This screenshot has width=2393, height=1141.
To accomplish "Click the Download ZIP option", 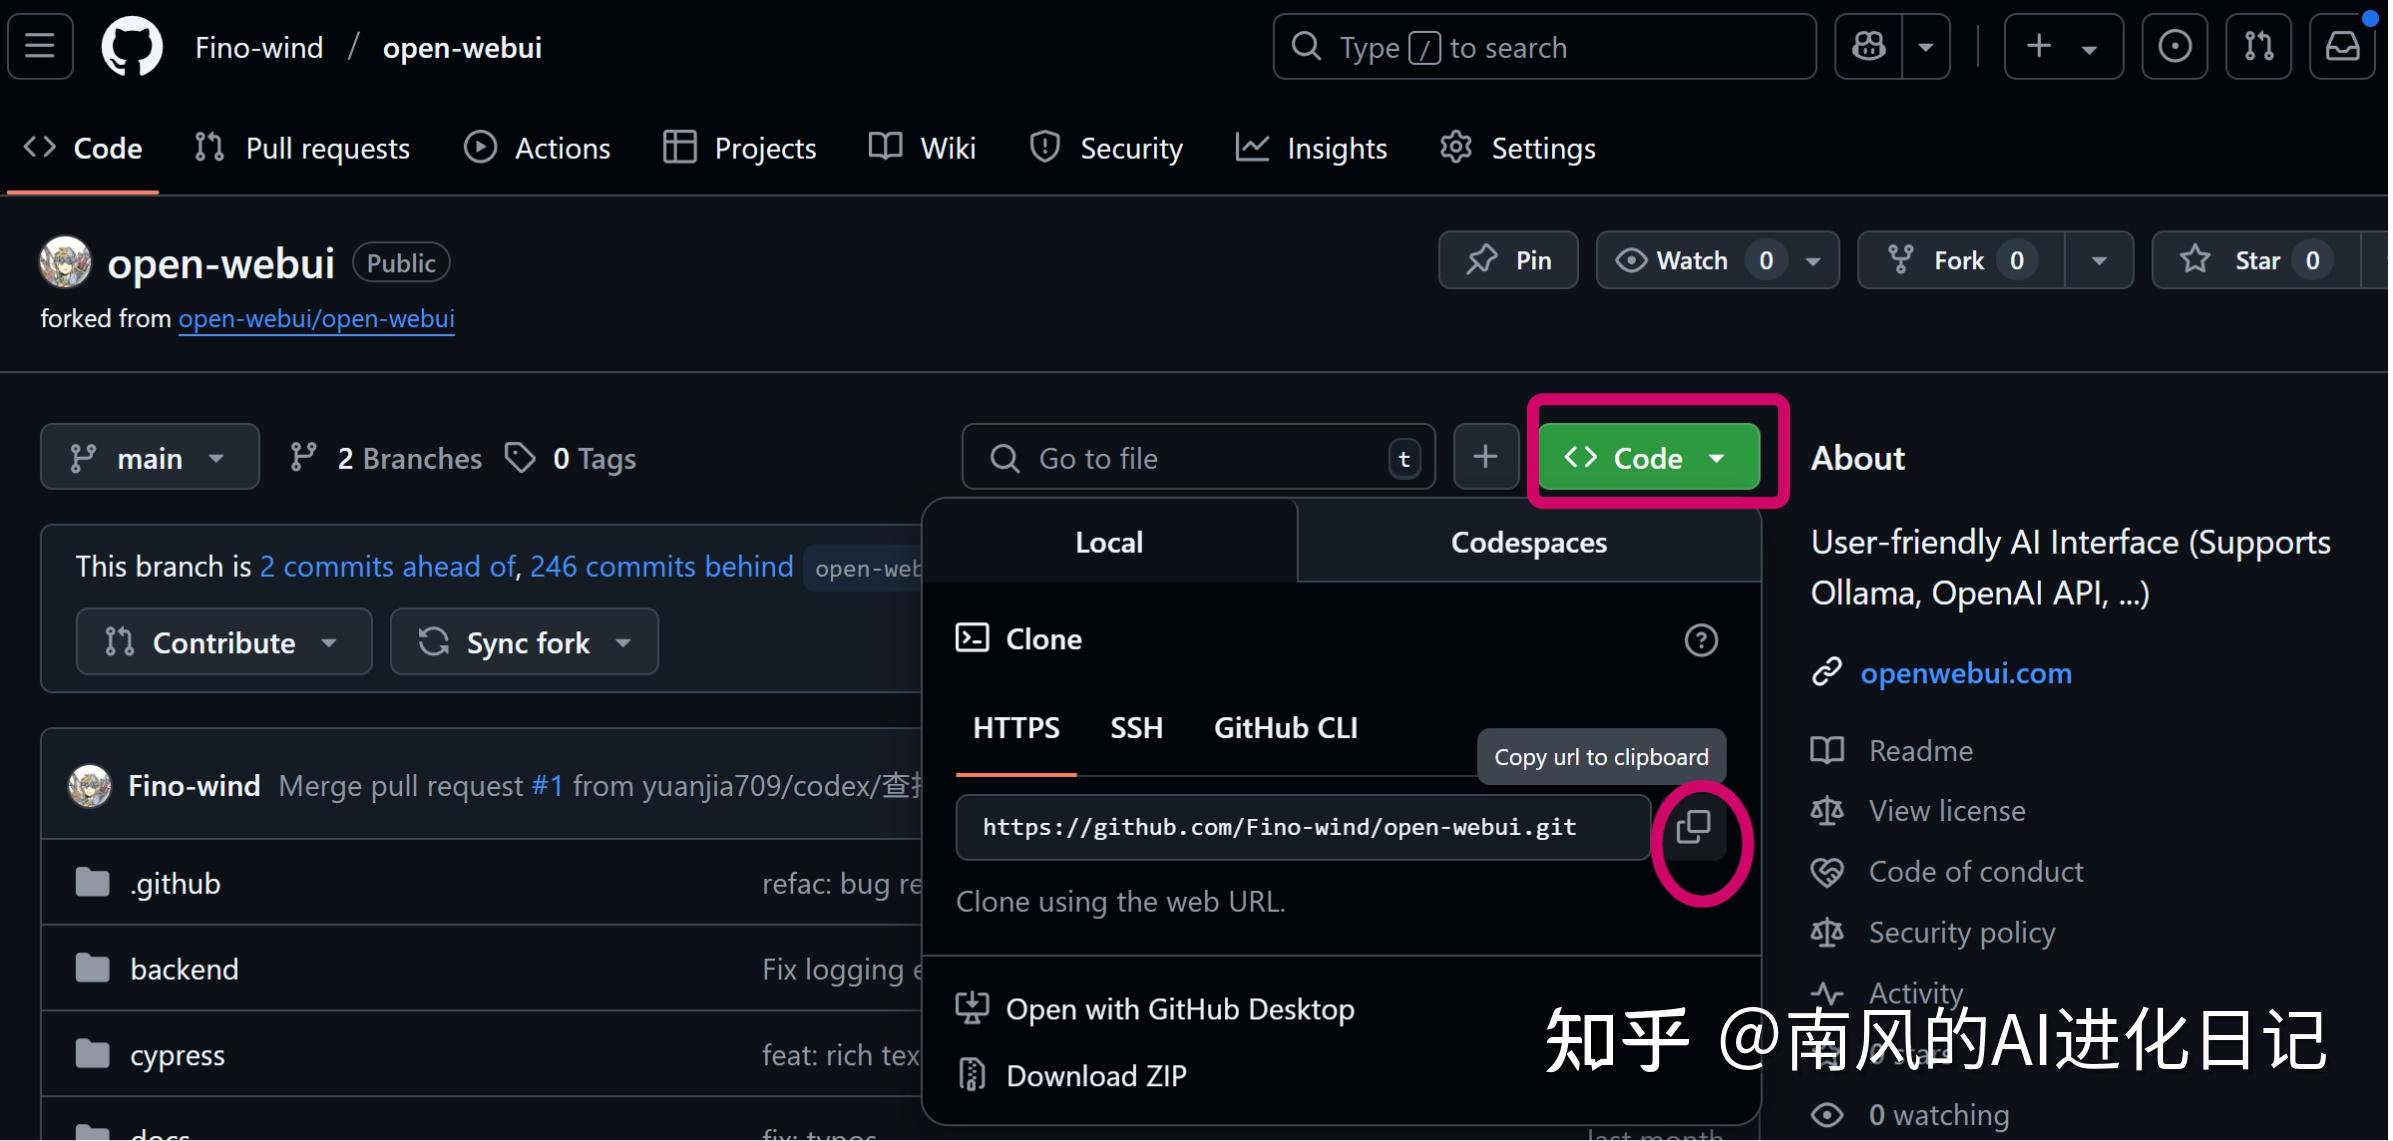I will click(x=1095, y=1074).
